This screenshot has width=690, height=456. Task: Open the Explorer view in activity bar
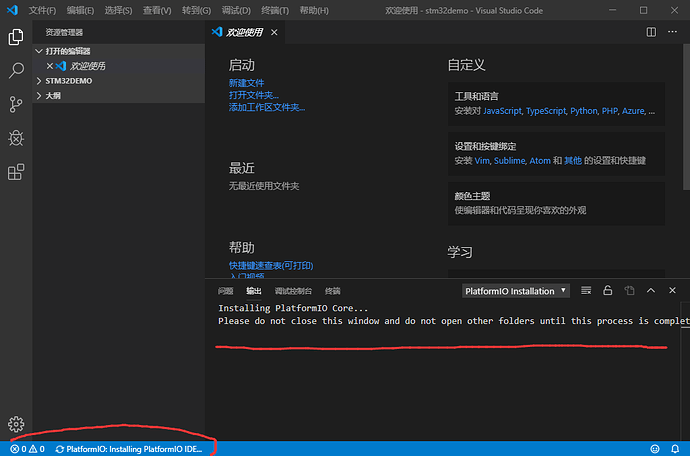coord(16,37)
